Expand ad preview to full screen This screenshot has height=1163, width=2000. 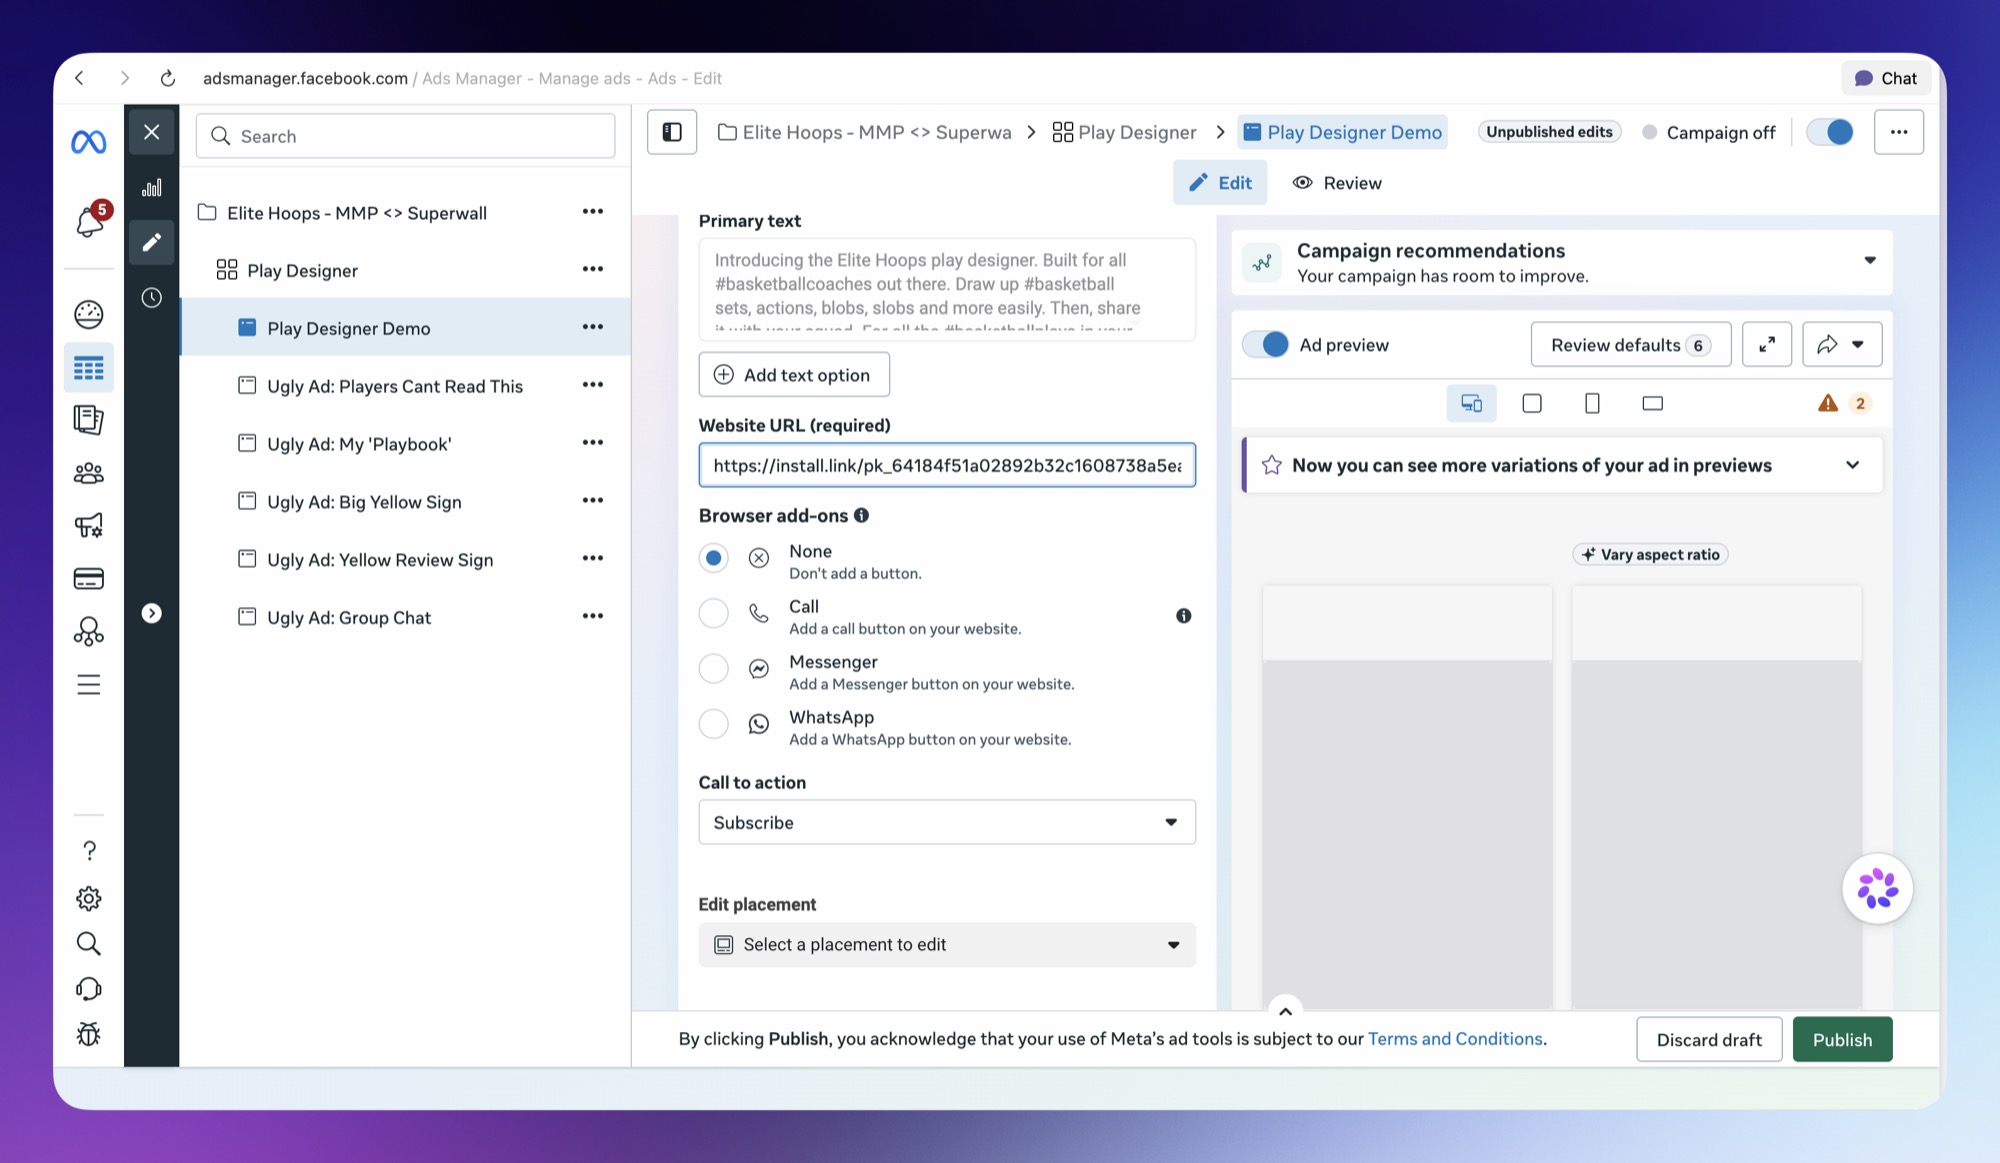(x=1767, y=344)
